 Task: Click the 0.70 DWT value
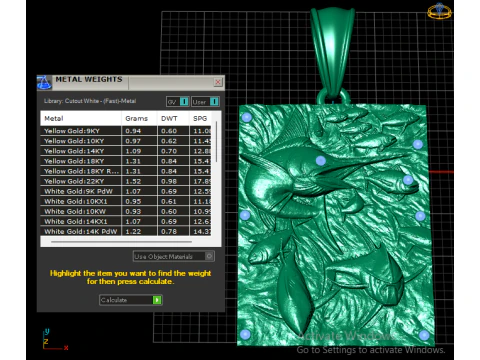169,151
